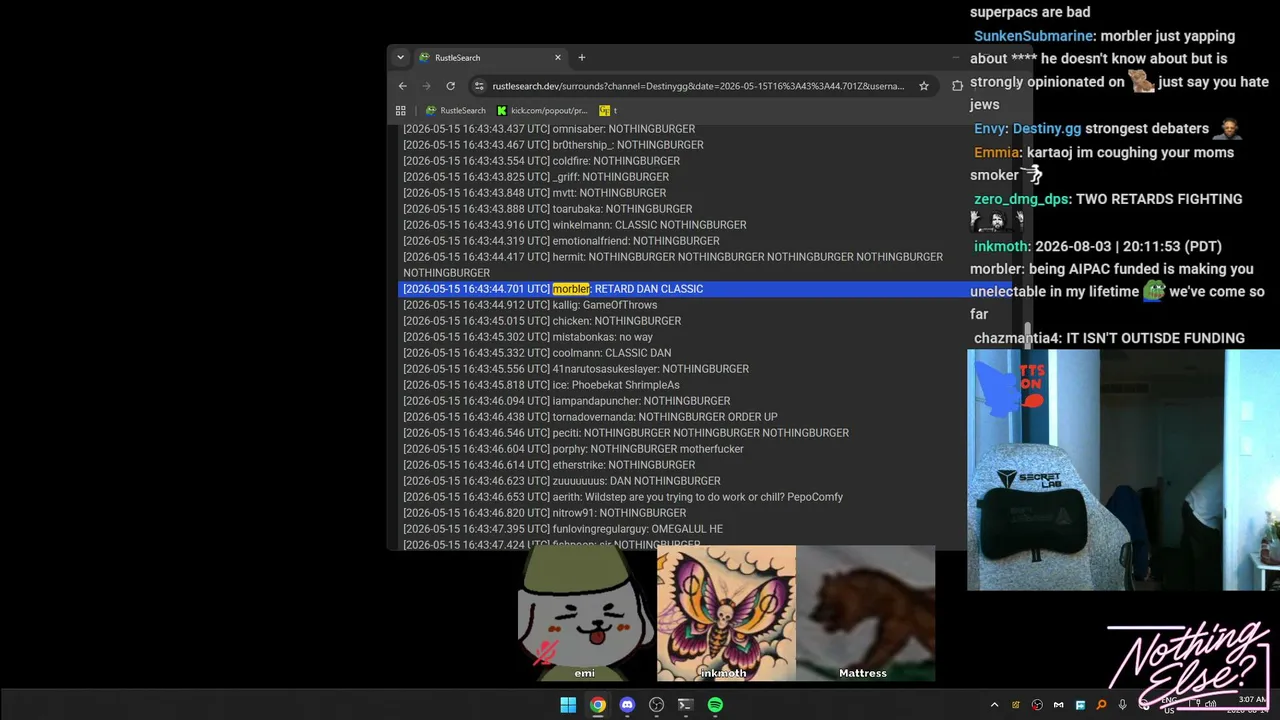Click the blue tray icon
This screenshot has height=720, width=1280.
(1080, 705)
